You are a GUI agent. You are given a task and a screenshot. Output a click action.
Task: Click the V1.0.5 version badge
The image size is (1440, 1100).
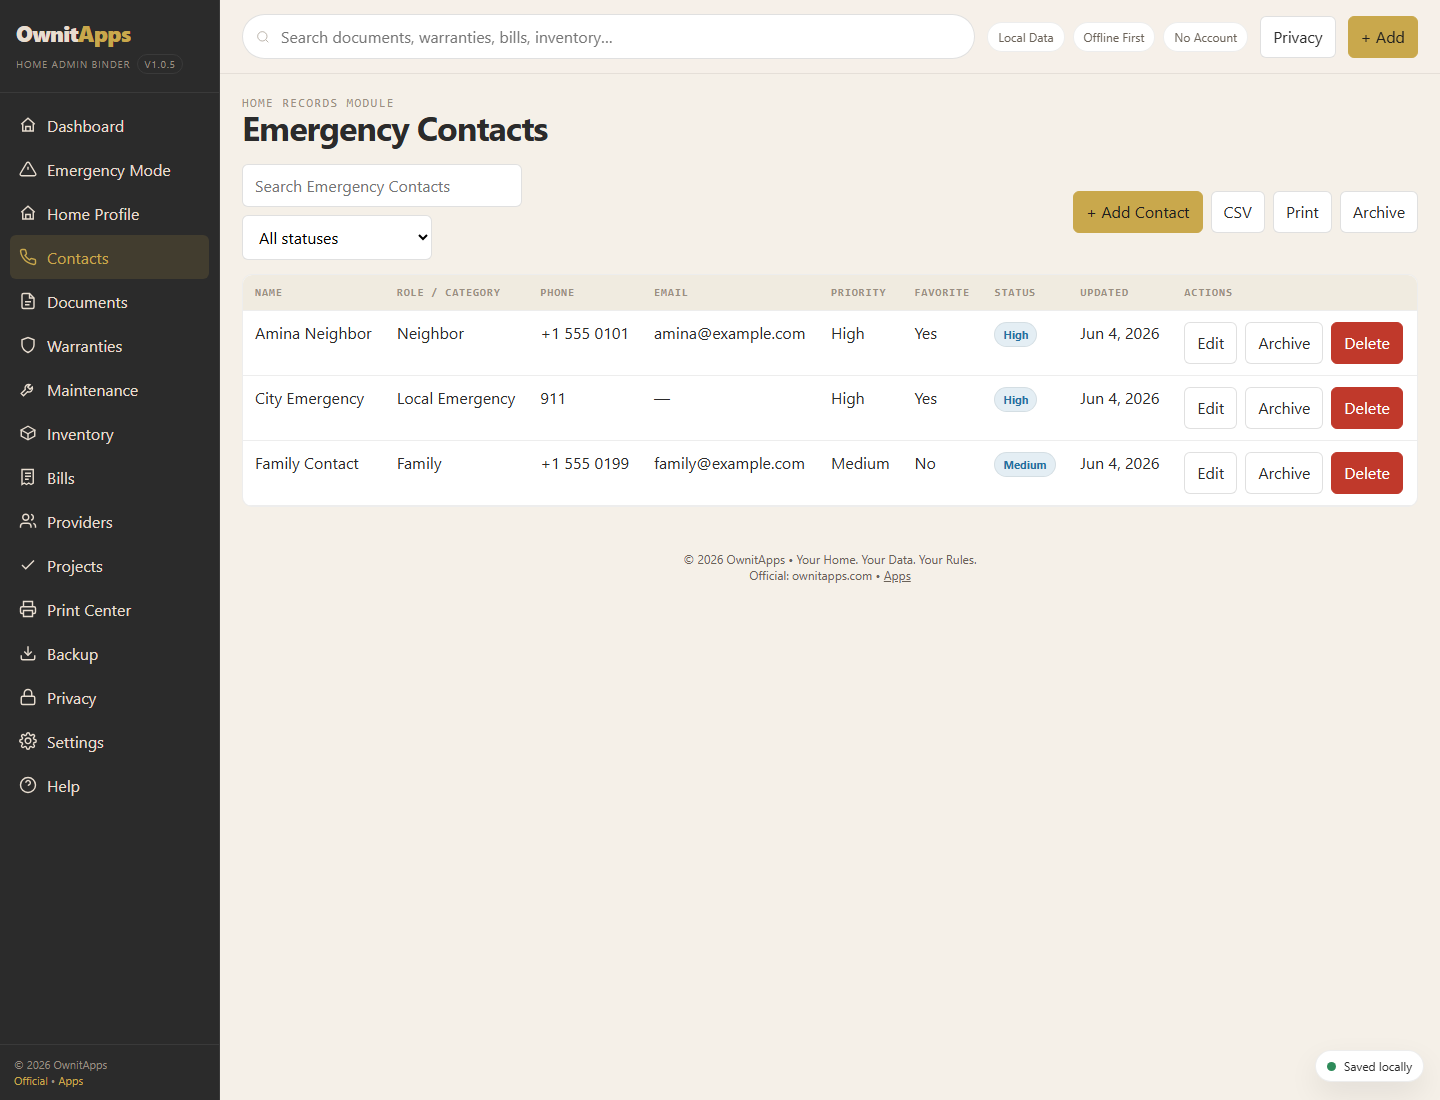point(160,64)
